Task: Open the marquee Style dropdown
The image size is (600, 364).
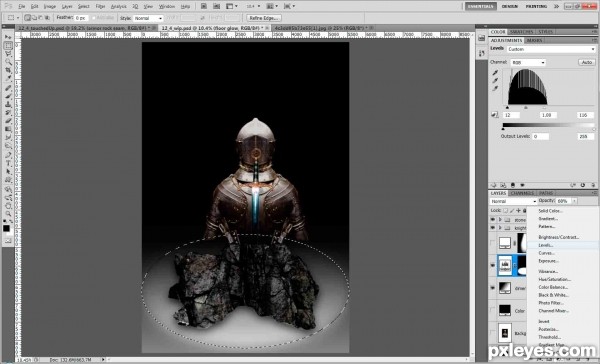Action: click(x=148, y=18)
